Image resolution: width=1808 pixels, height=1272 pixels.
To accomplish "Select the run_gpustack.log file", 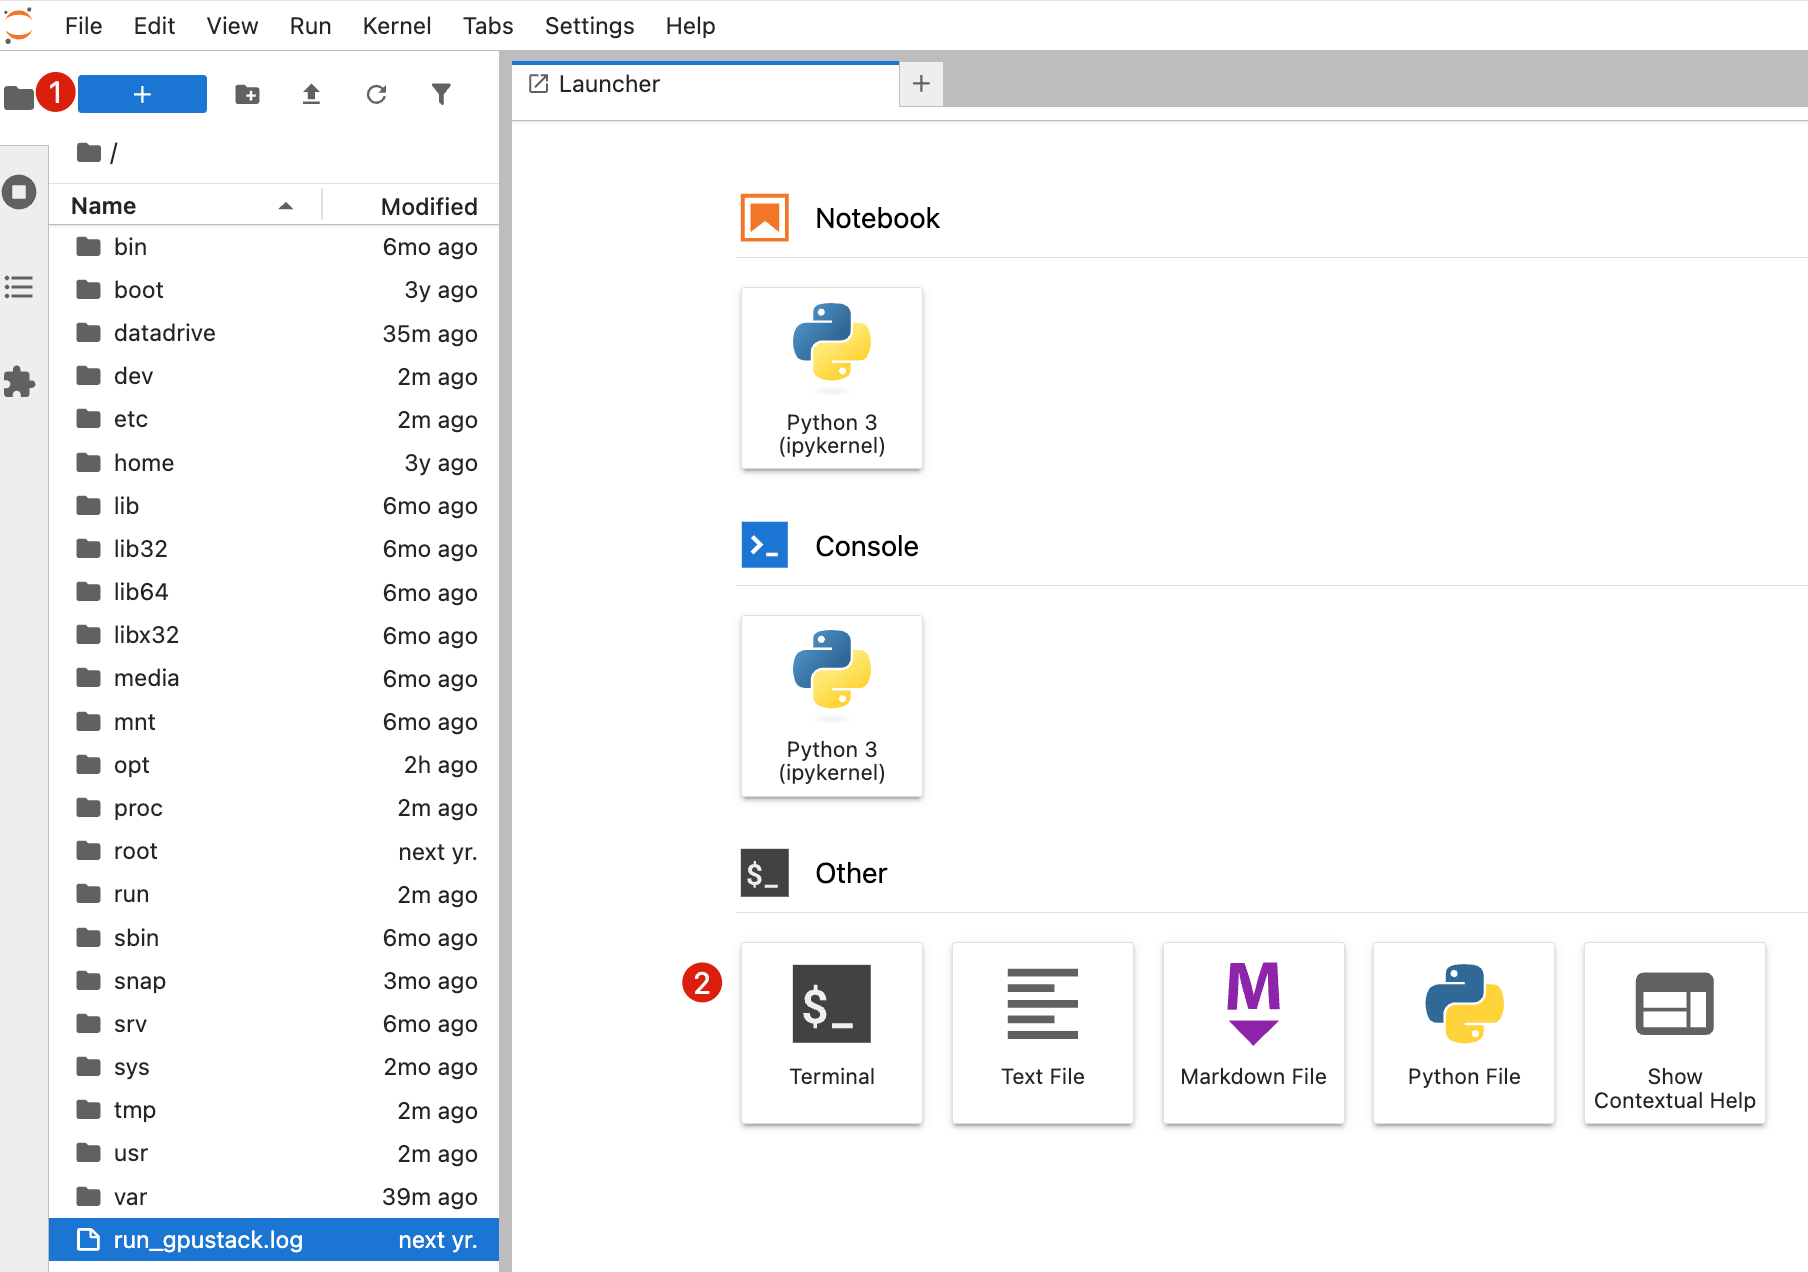I will [208, 1240].
